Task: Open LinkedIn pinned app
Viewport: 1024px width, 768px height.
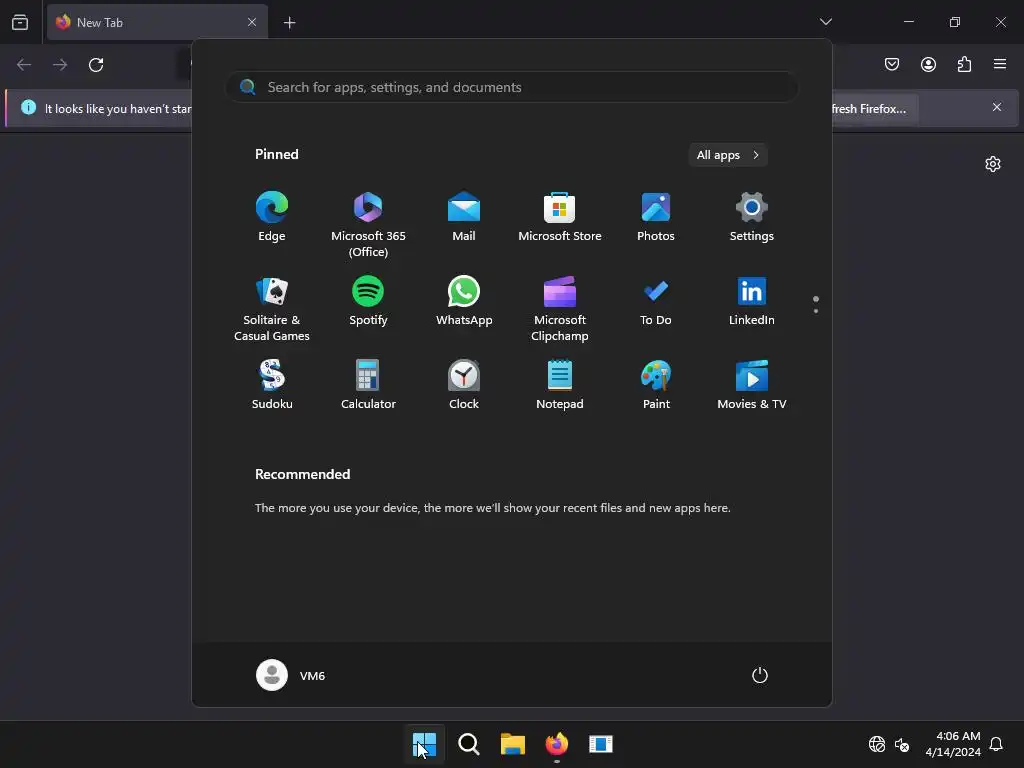Action: click(752, 301)
